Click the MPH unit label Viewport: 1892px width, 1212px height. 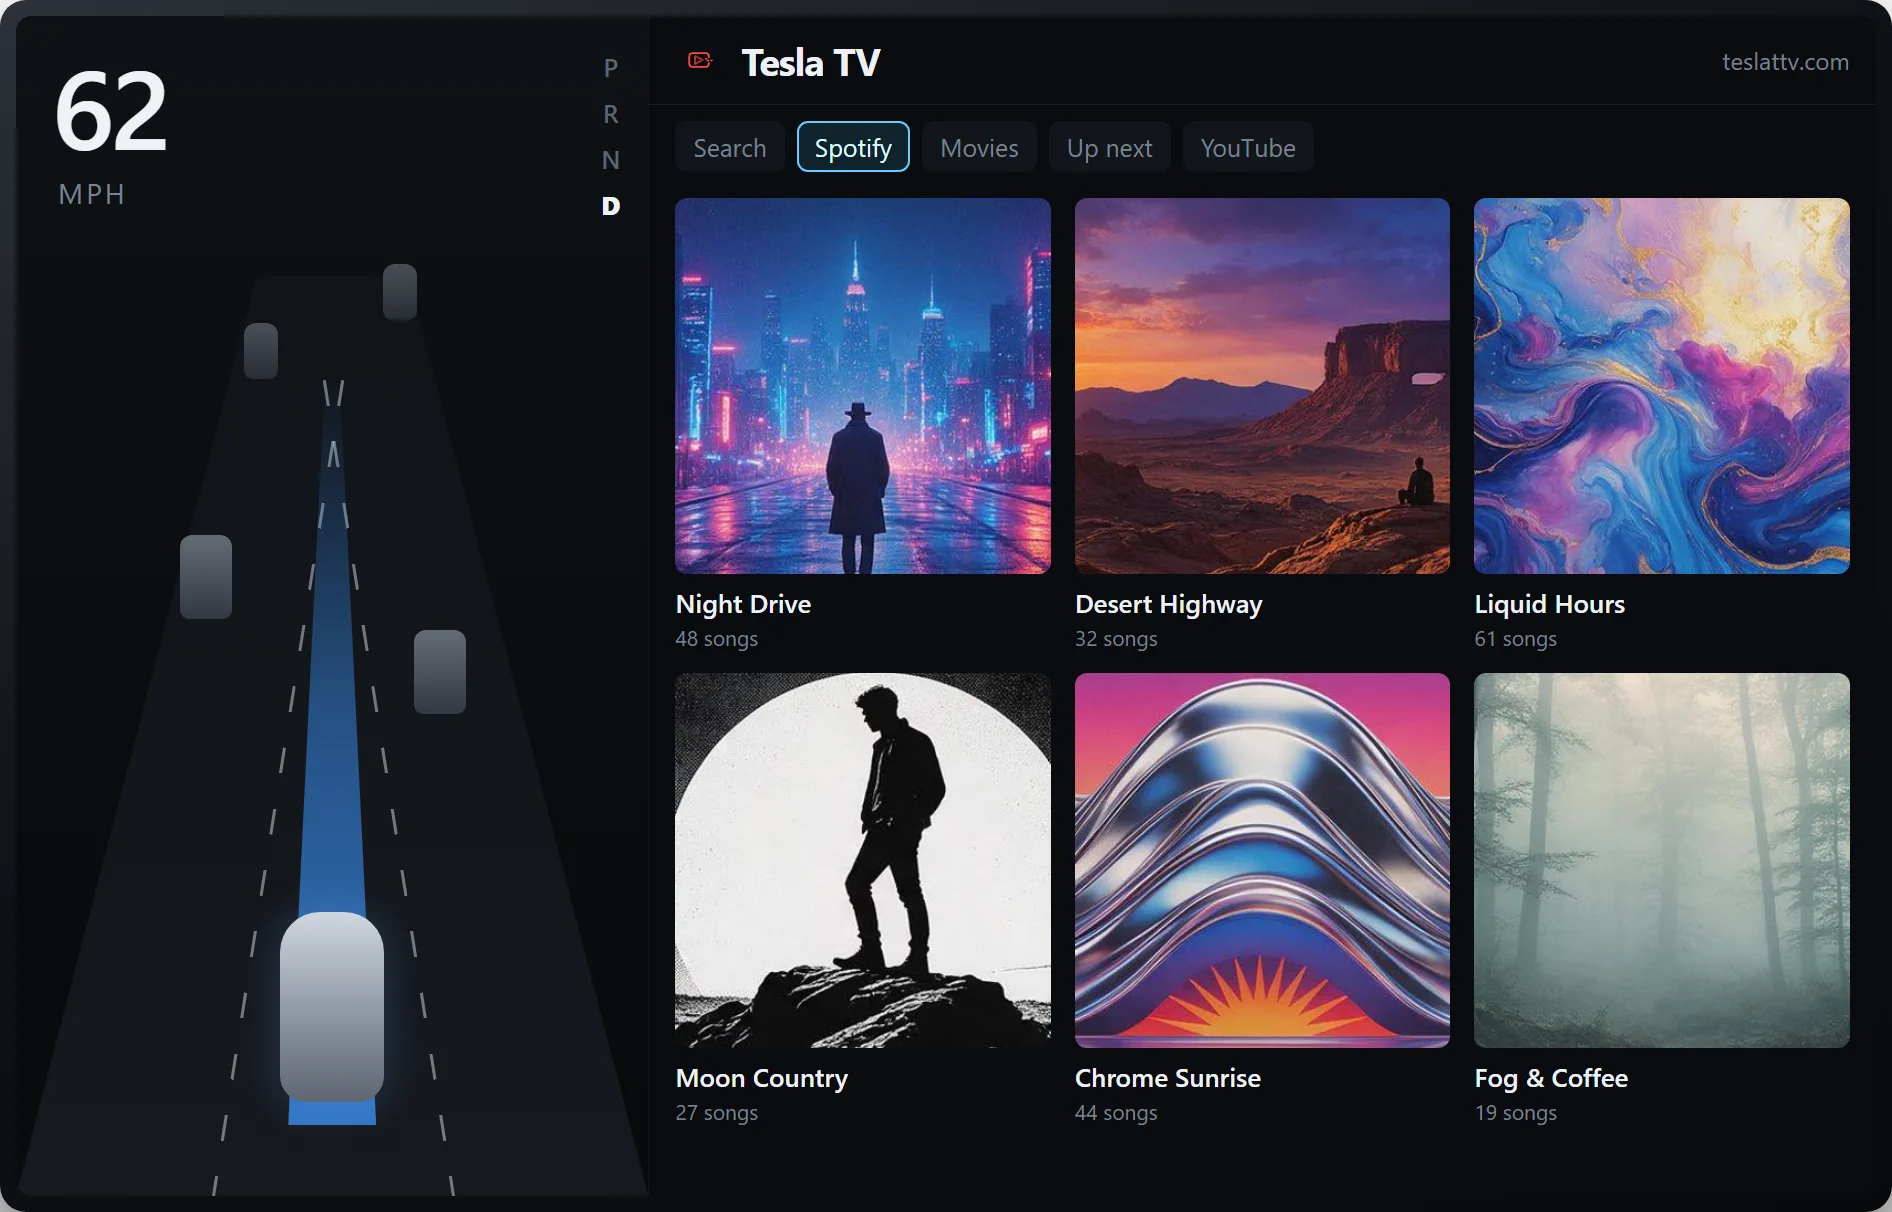(92, 194)
